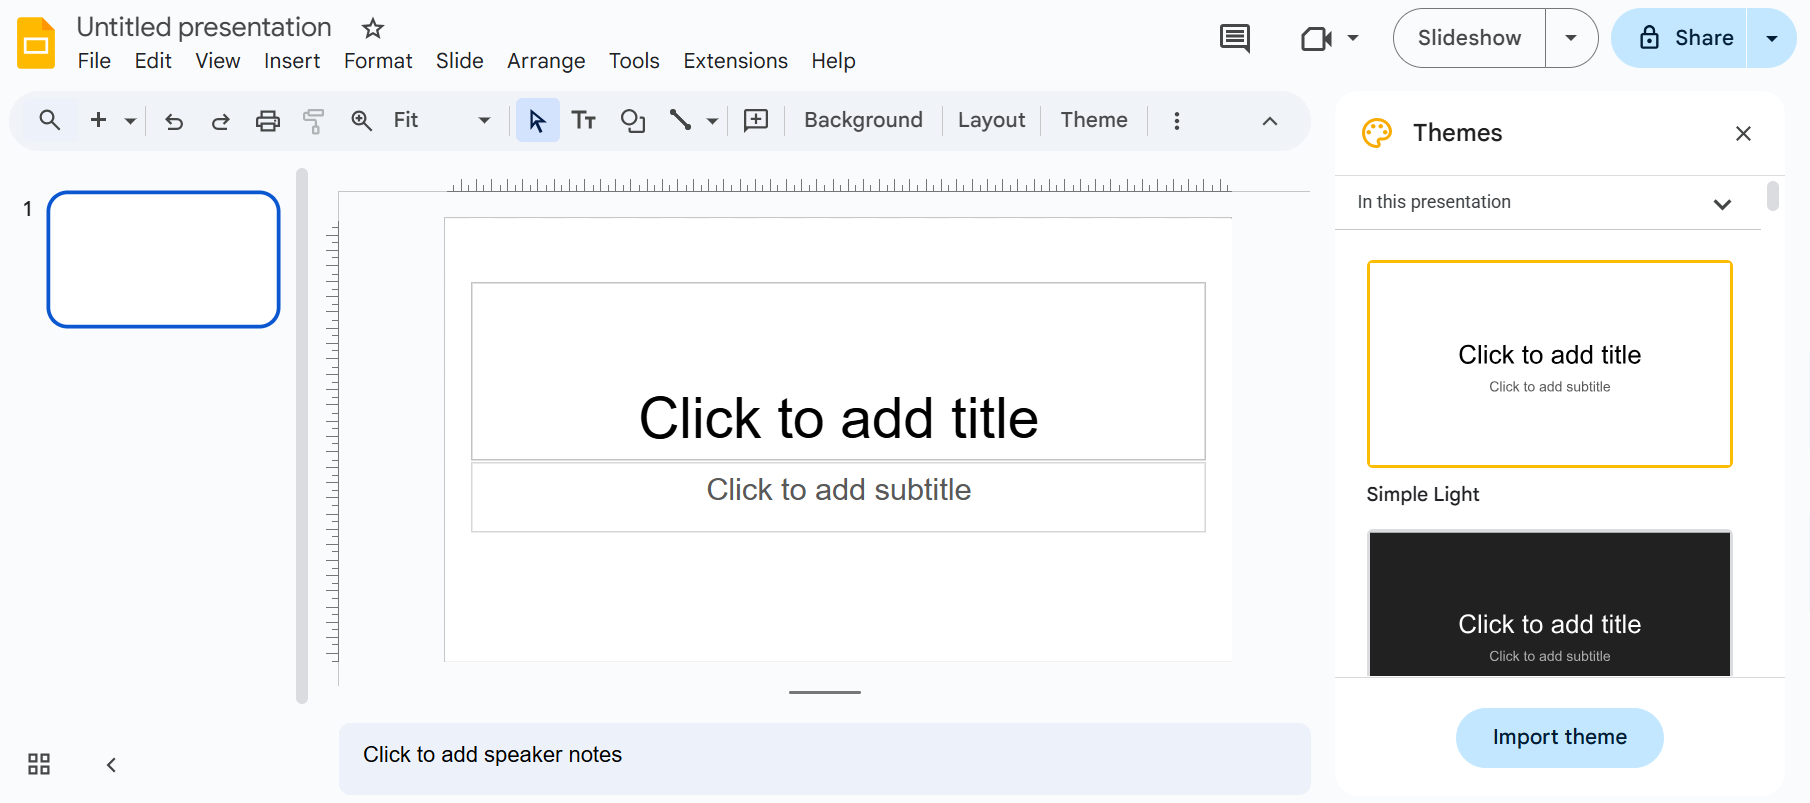
Task: Open the line type dropdown arrow
Action: pyautogui.click(x=712, y=121)
